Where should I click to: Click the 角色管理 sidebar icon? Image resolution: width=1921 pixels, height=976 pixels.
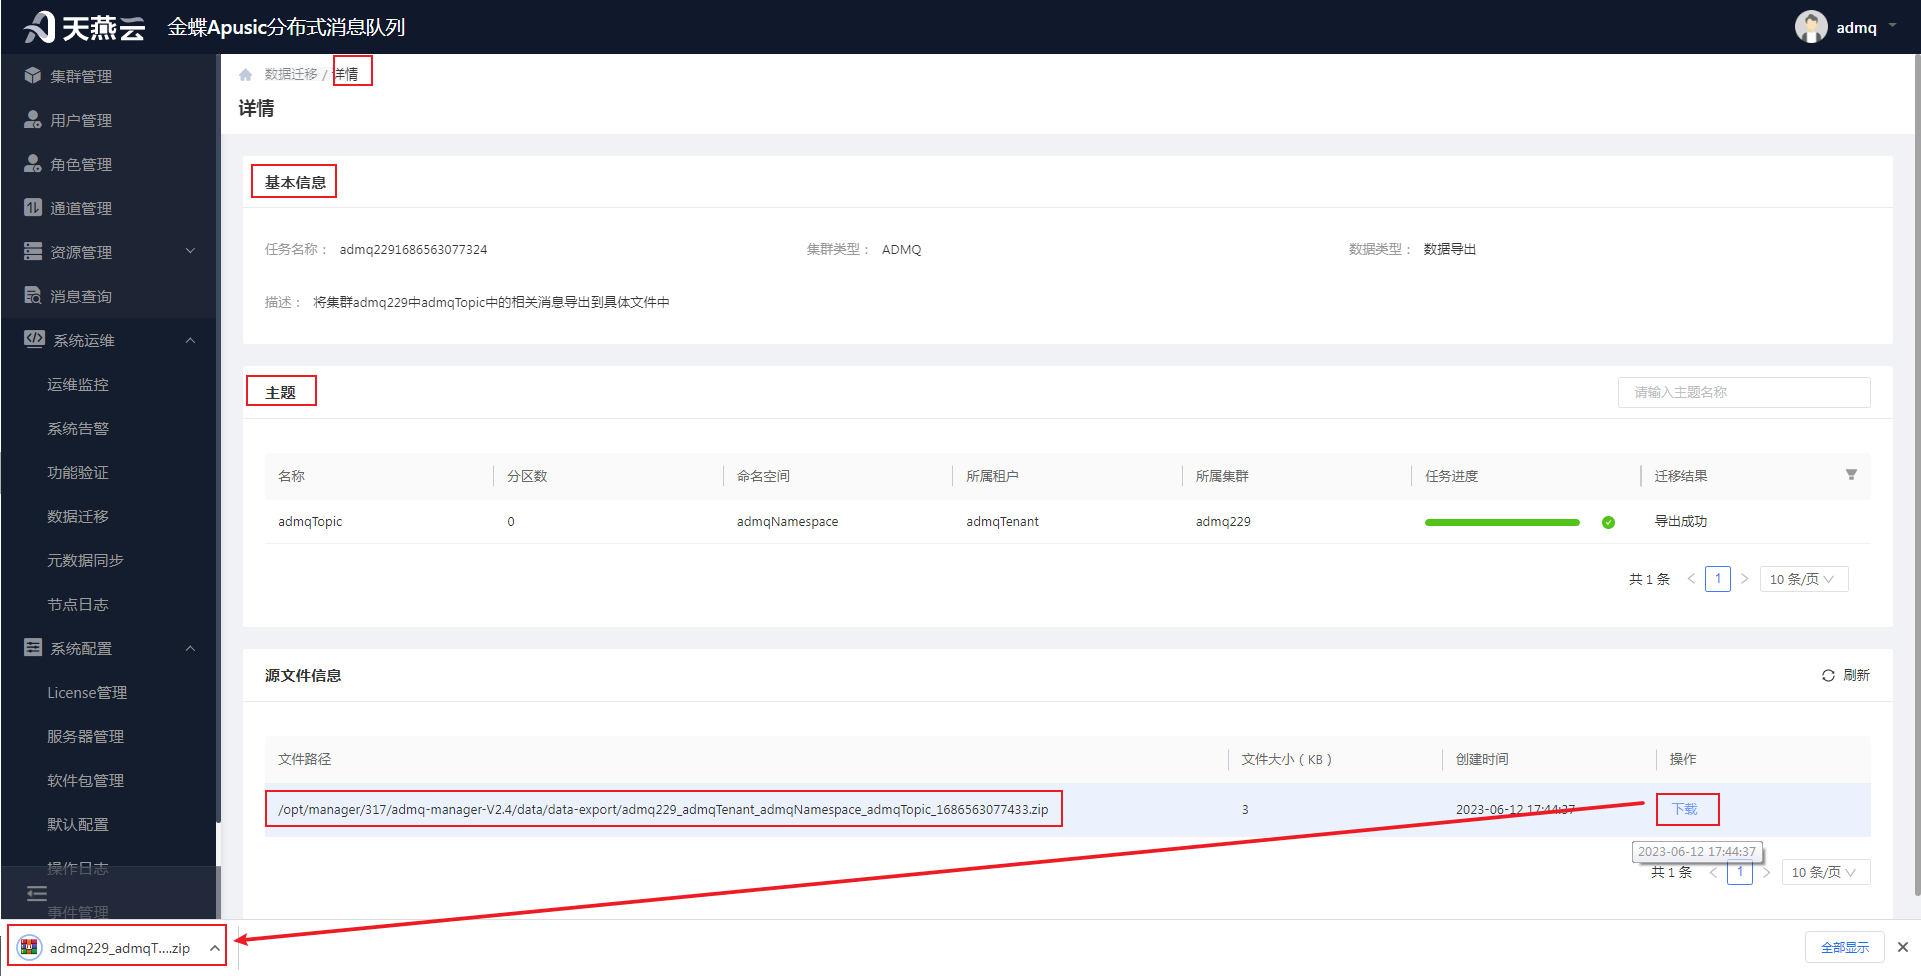point(33,164)
